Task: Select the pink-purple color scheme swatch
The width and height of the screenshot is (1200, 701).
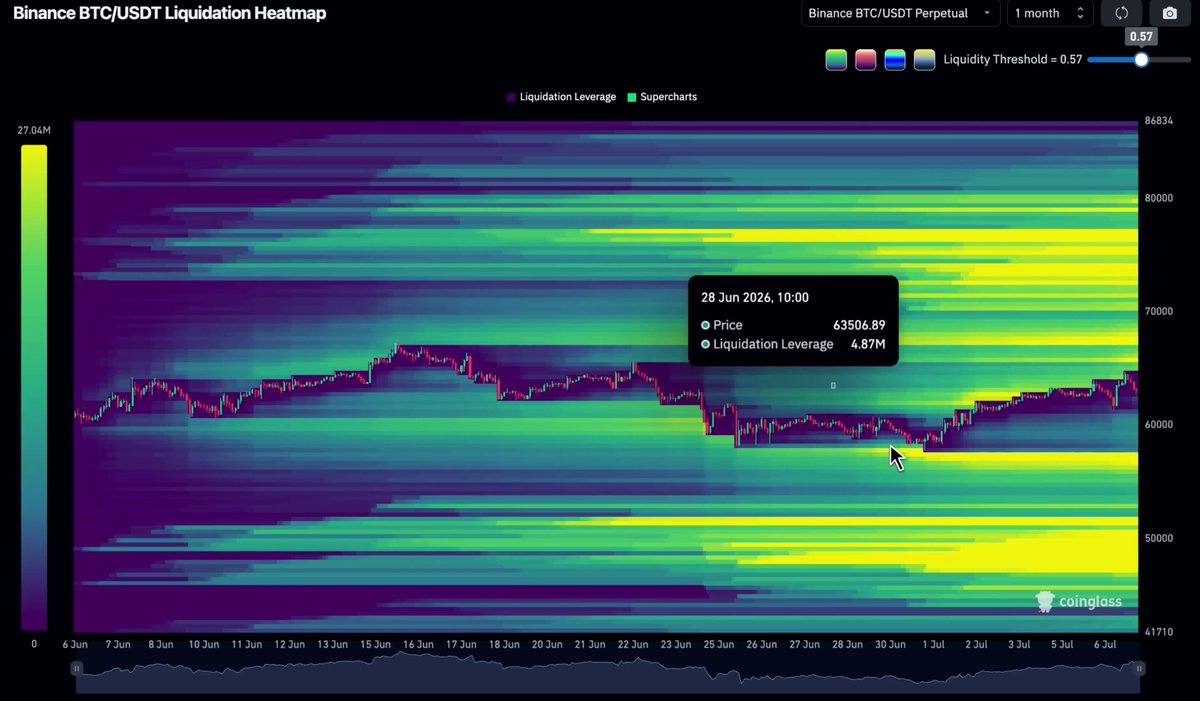Action: 866,60
